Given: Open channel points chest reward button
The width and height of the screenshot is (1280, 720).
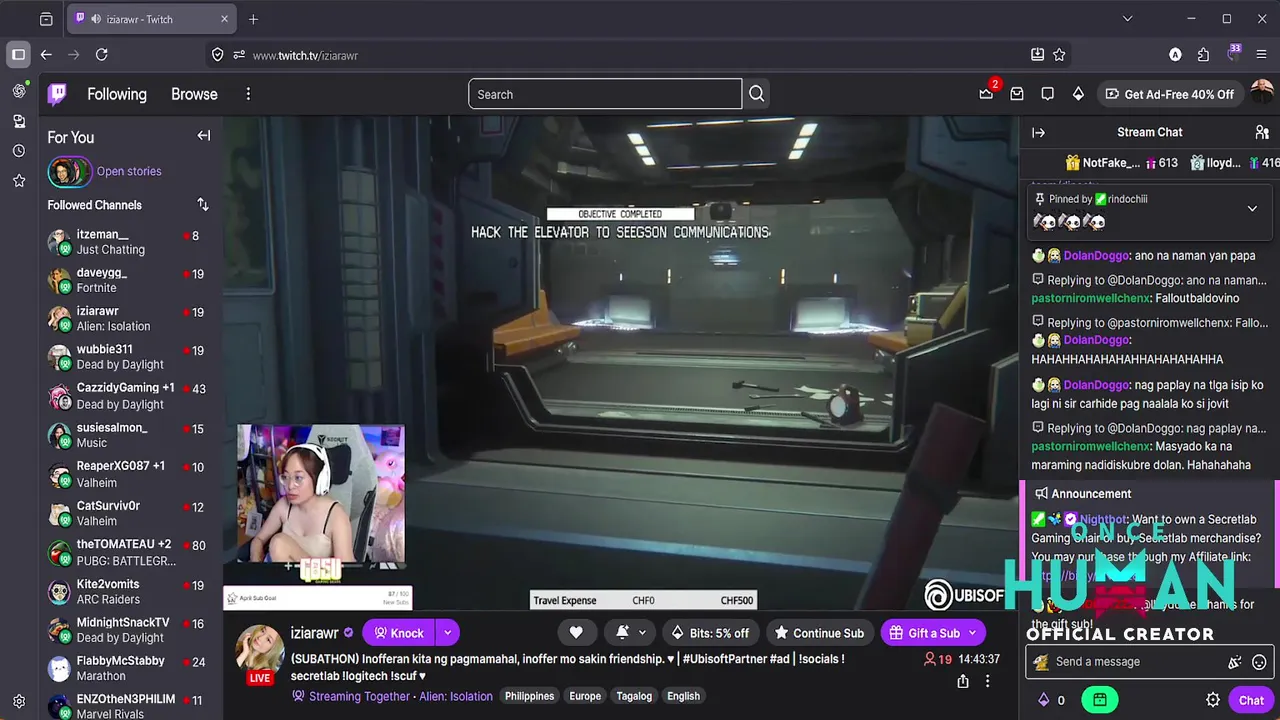Looking at the screenshot, I should [1100, 700].
